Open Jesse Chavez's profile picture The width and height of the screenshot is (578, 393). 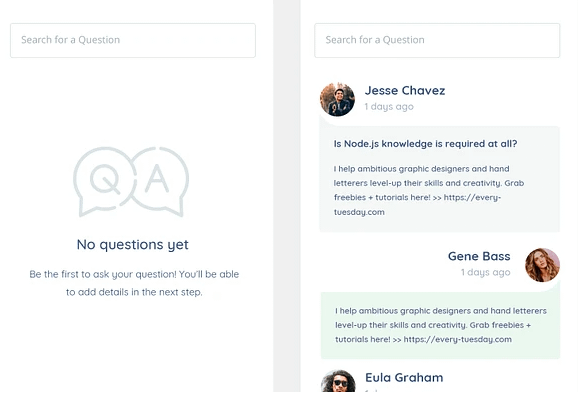[x=337, y=100]
